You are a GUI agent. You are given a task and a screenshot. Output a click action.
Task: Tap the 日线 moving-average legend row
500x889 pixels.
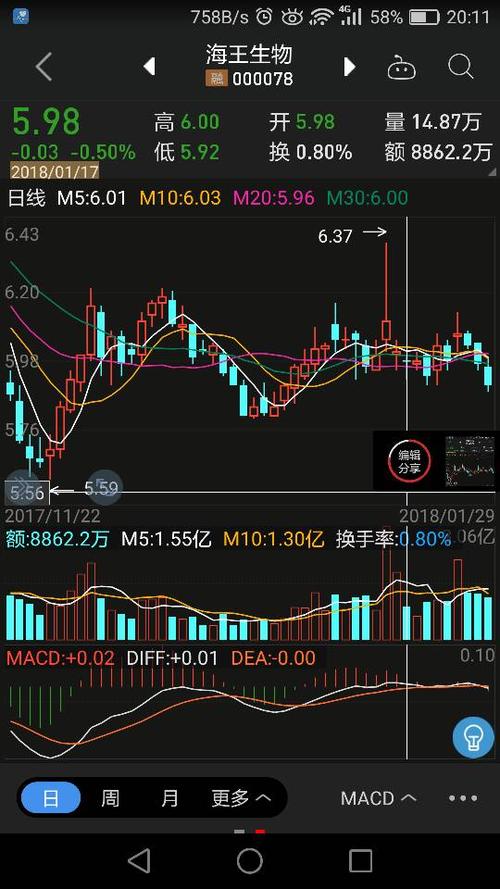point(208,198)
